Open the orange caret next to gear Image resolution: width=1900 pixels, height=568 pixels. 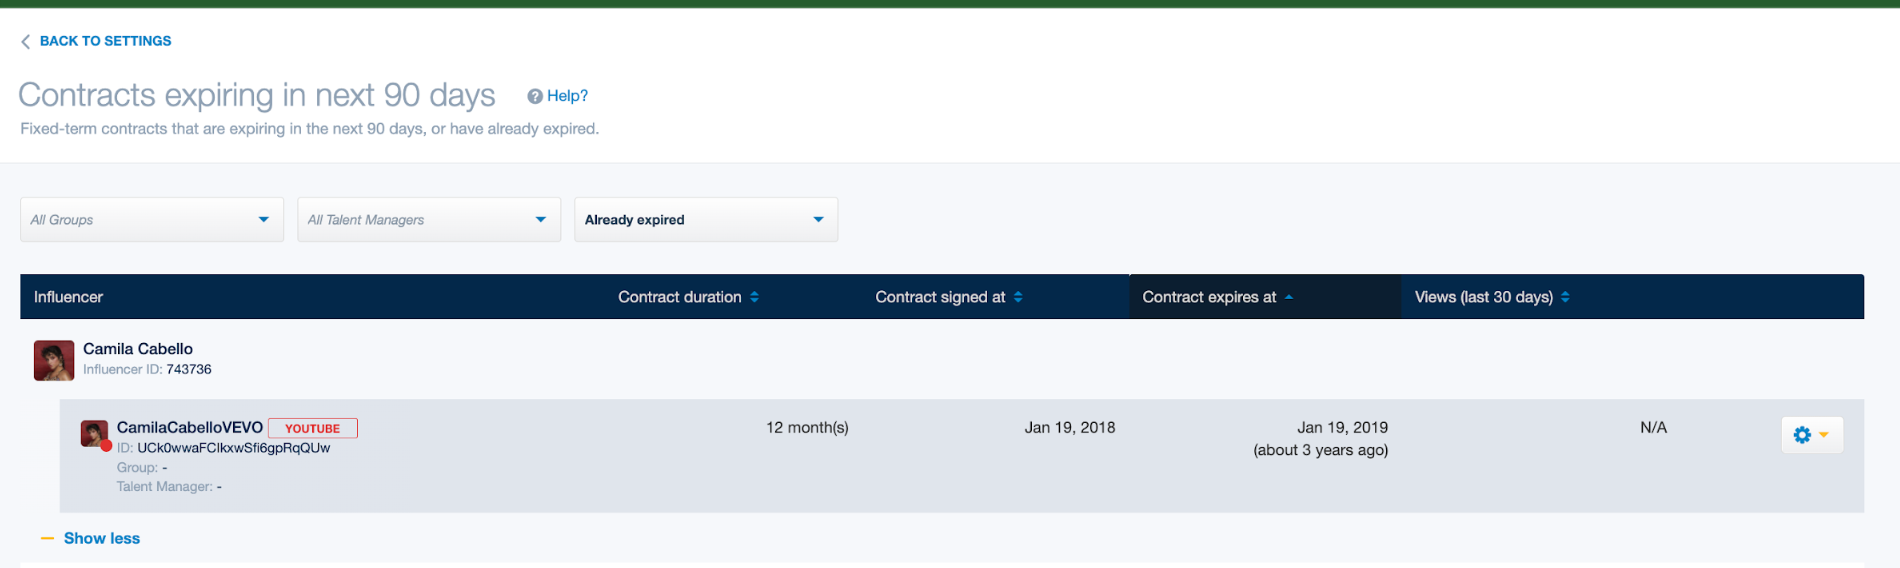pyautogui.click(x=1824, y=435)
